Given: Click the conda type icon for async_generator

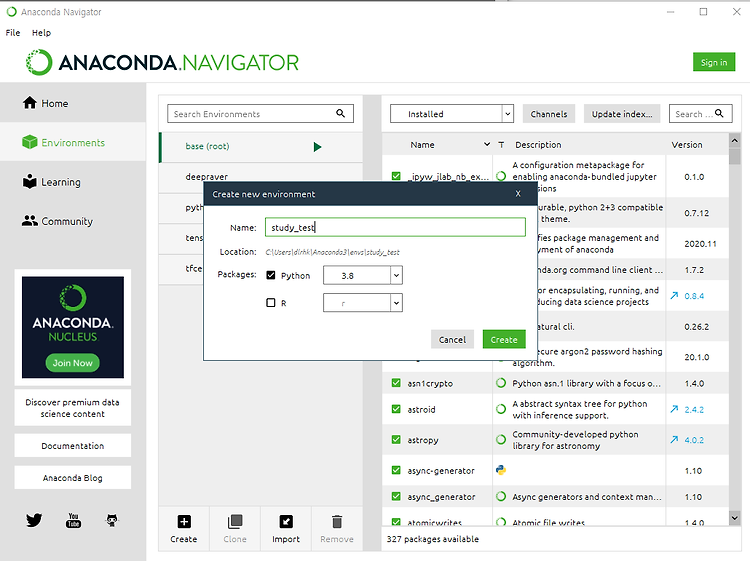Looking at the screenshot, I should pos(501,496).
